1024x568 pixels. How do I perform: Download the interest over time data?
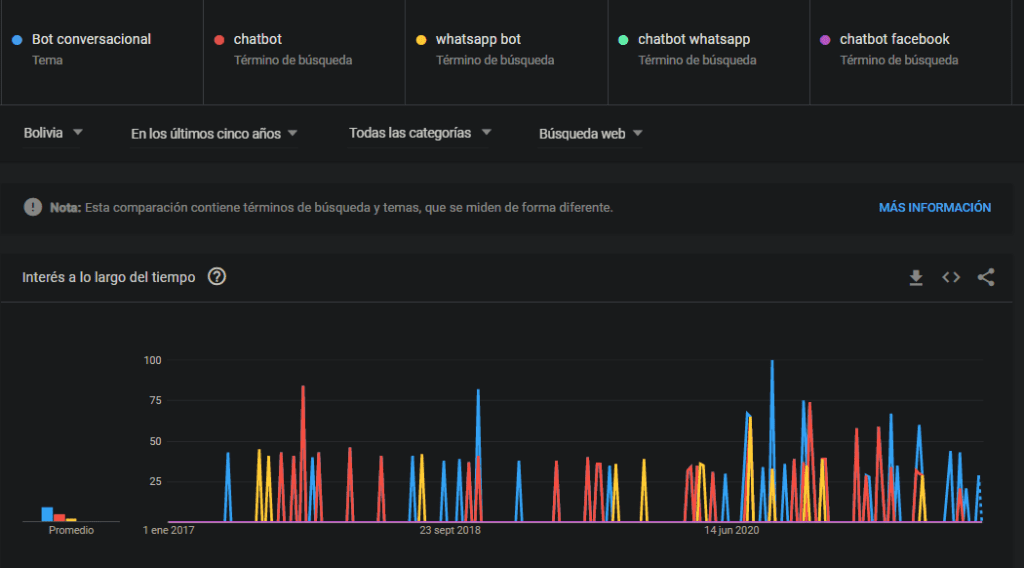pos(916,277)
